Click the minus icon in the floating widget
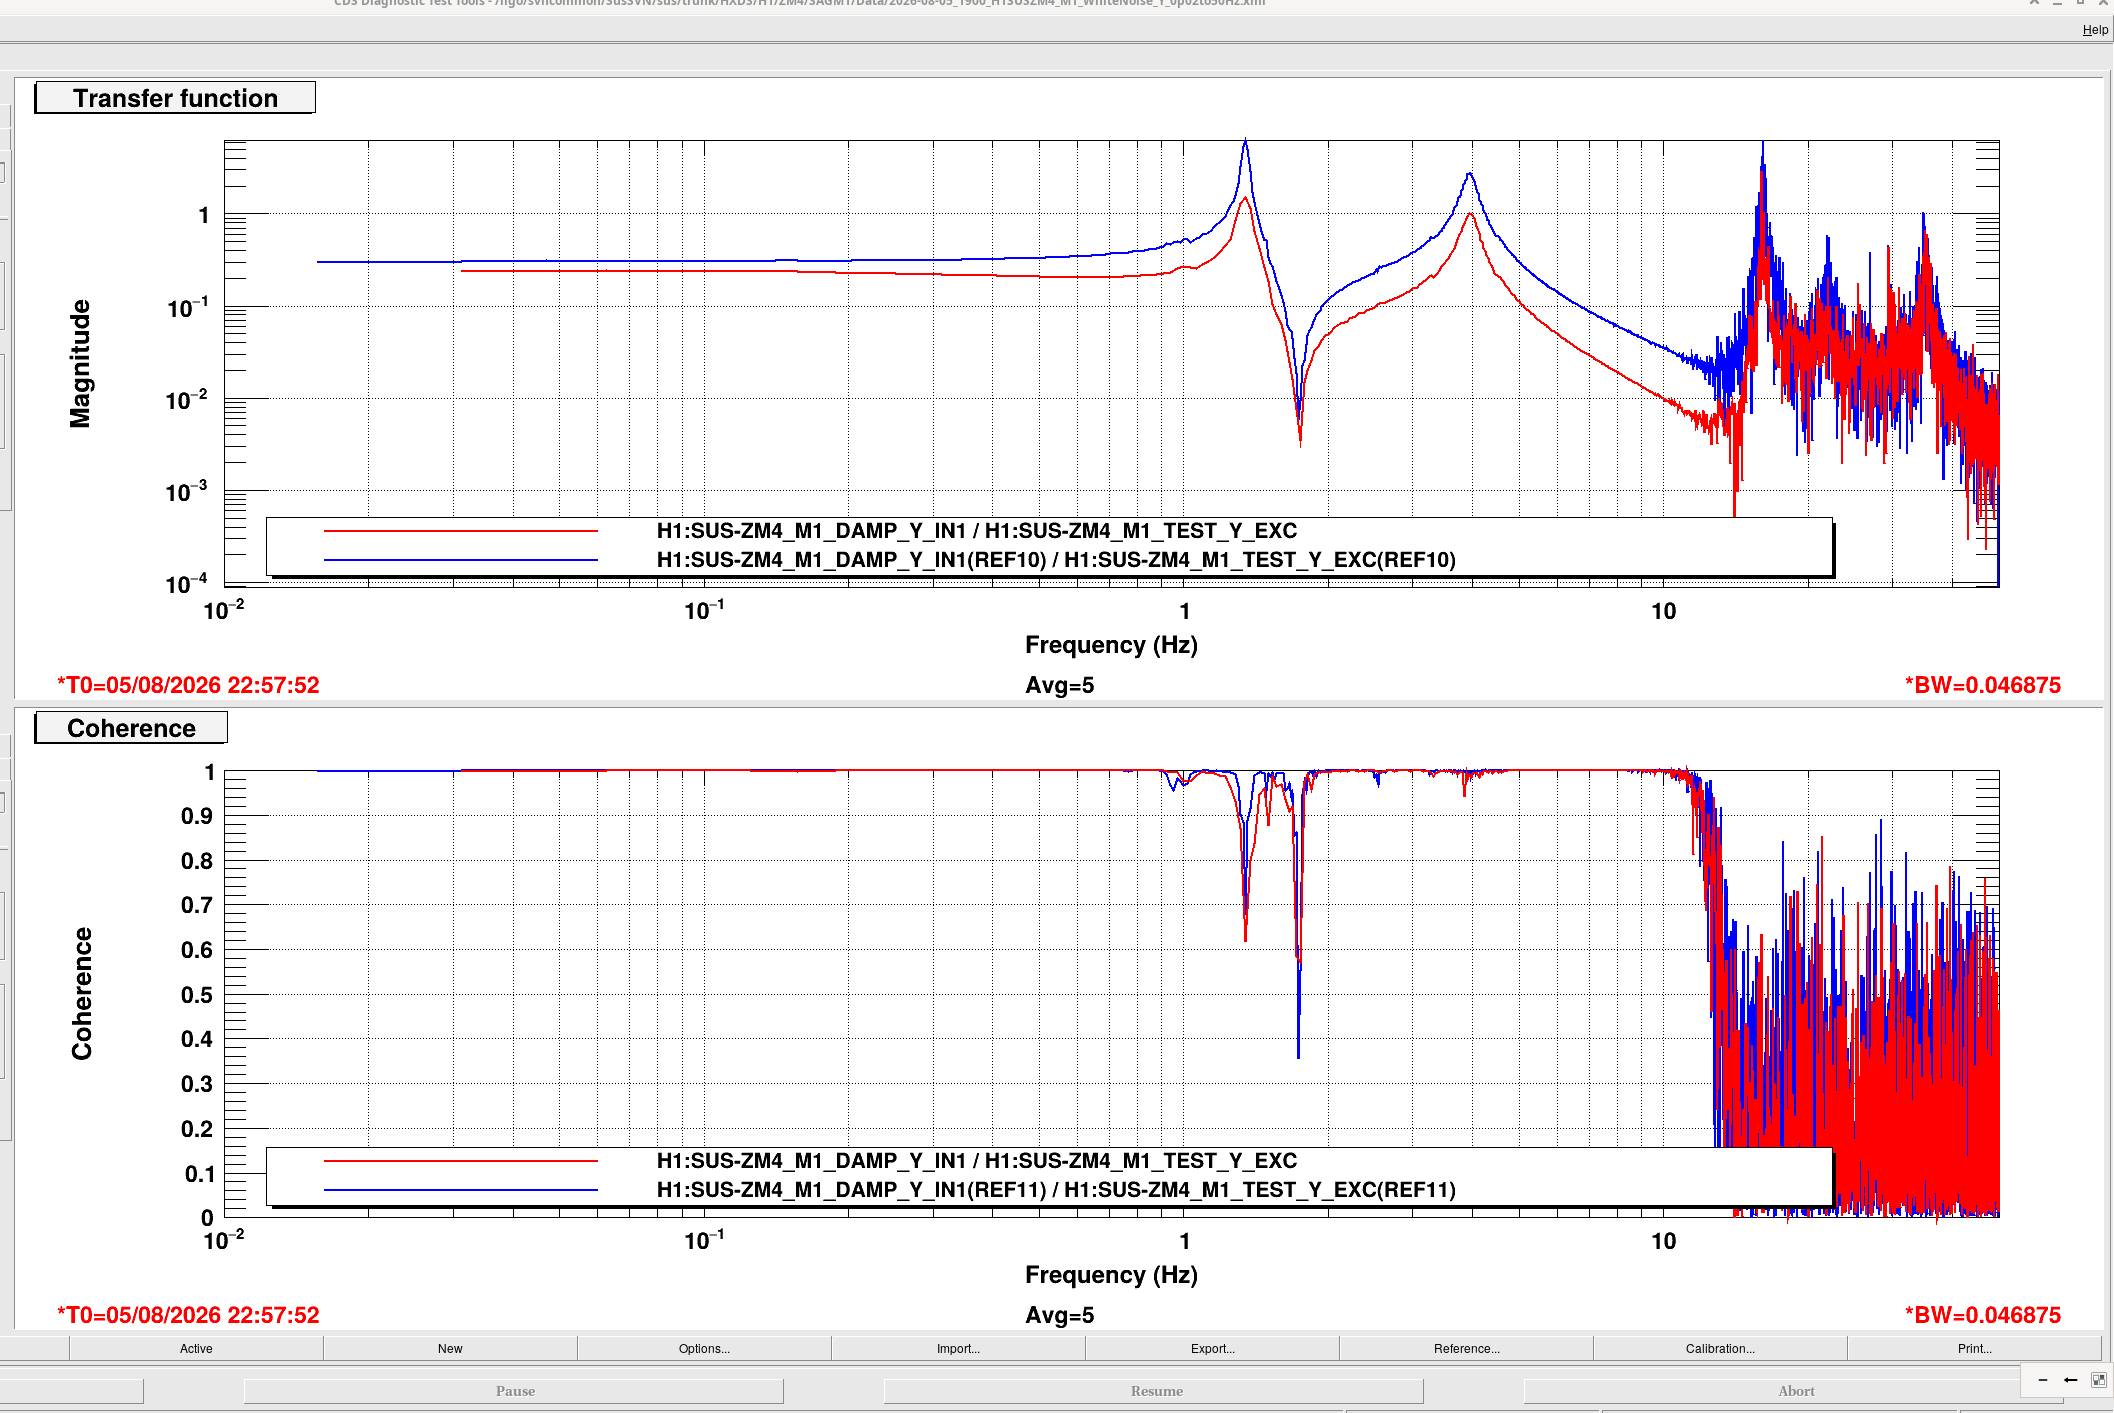The height and width of the screenshot is (1413, 2114). click(2043, 1380)
